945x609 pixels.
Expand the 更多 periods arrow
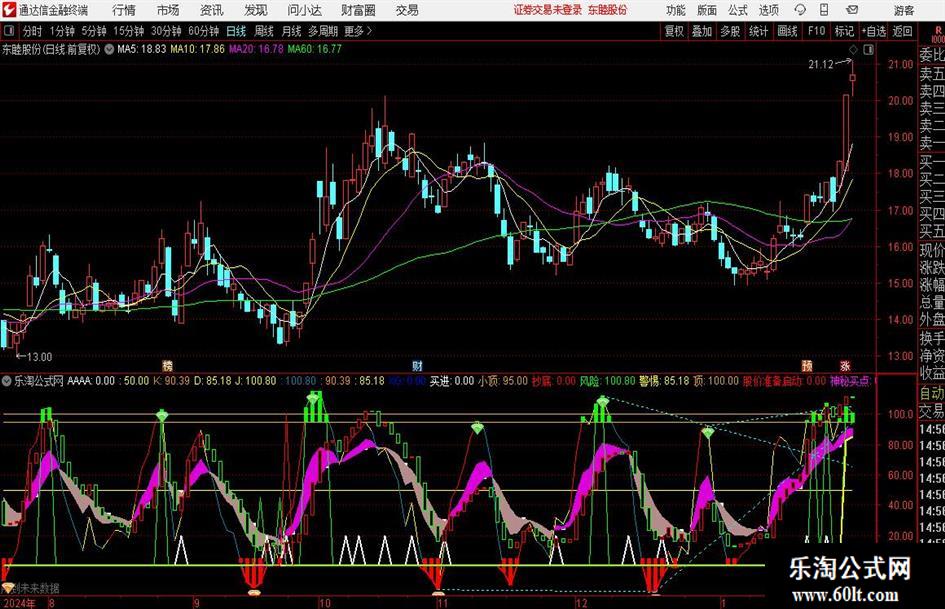coord(359,31)
